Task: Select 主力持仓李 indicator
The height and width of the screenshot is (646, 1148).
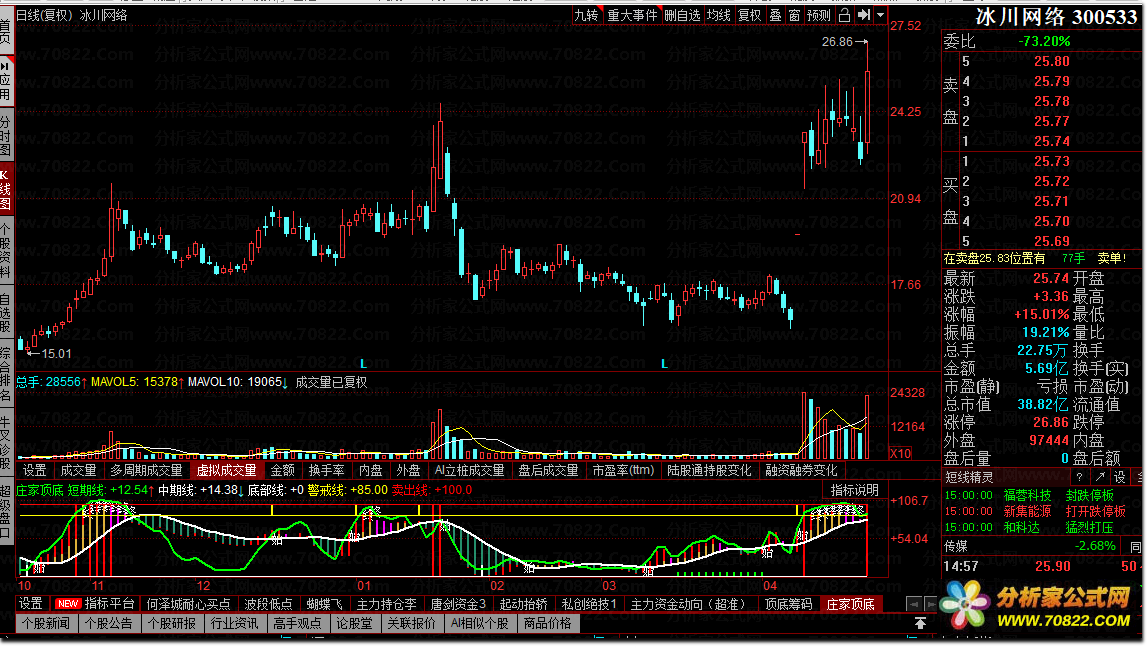Action: coord(387,604)
